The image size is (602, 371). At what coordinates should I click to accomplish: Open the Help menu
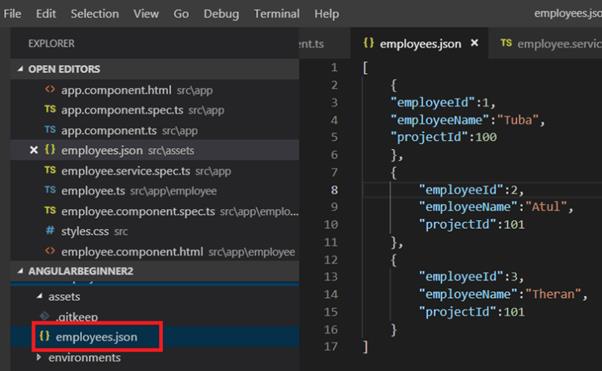(326, 14)
